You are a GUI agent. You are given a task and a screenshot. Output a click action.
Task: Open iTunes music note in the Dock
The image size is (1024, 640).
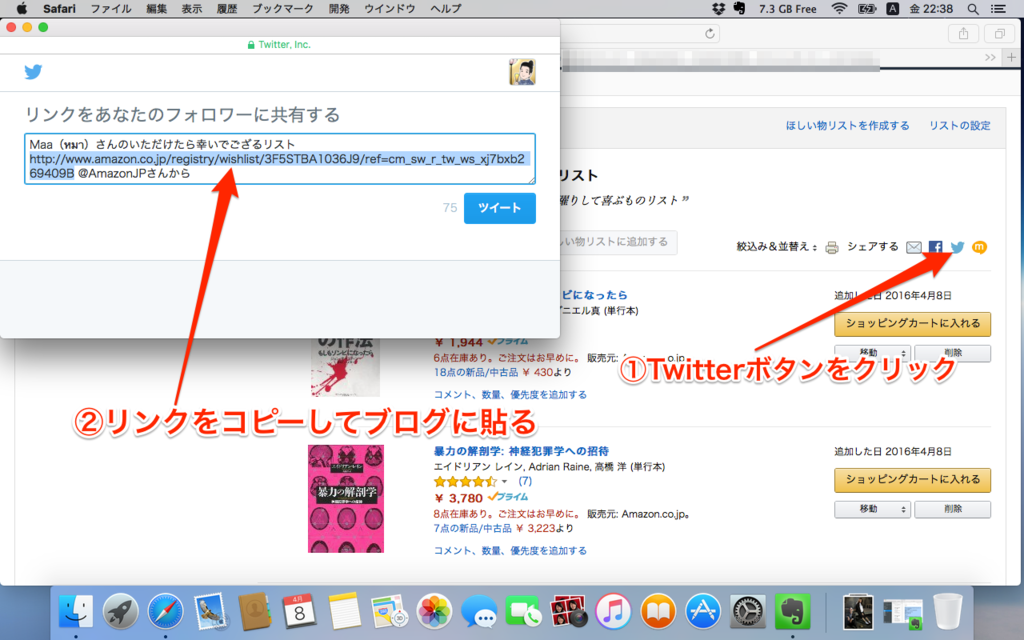click(613, 611)
